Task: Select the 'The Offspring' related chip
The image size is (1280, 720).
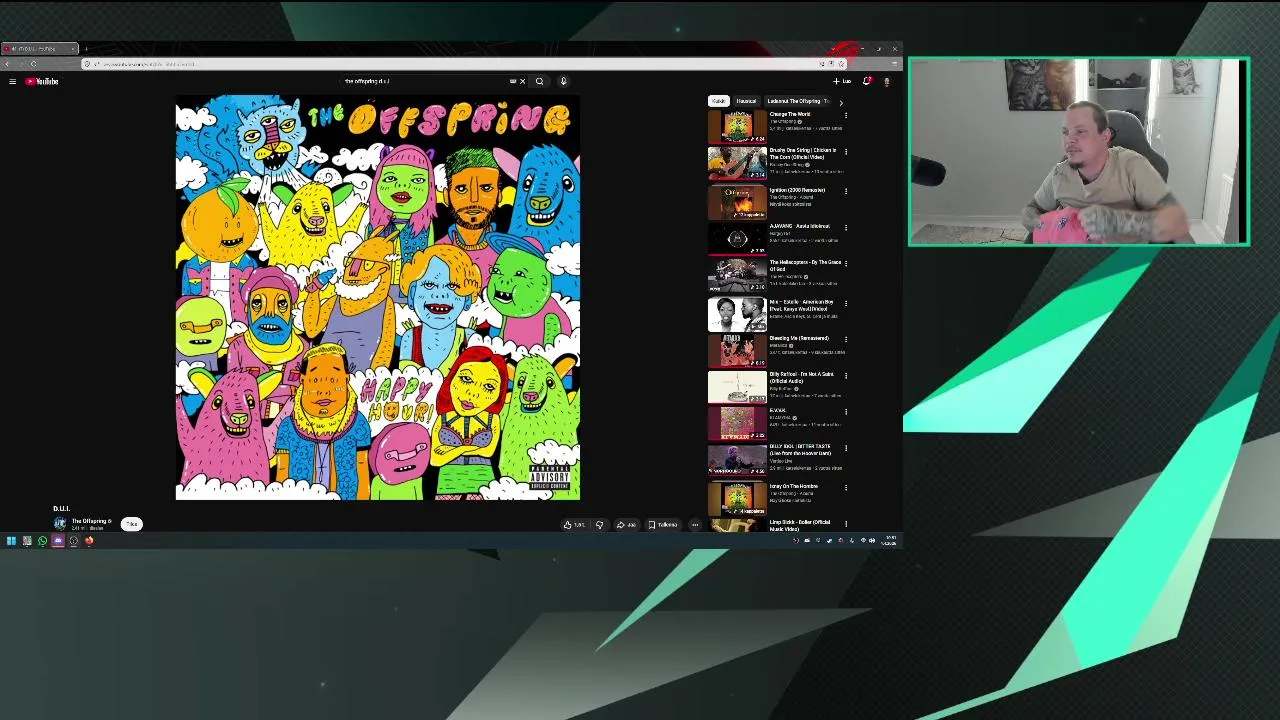Action: tap(797, 101)
